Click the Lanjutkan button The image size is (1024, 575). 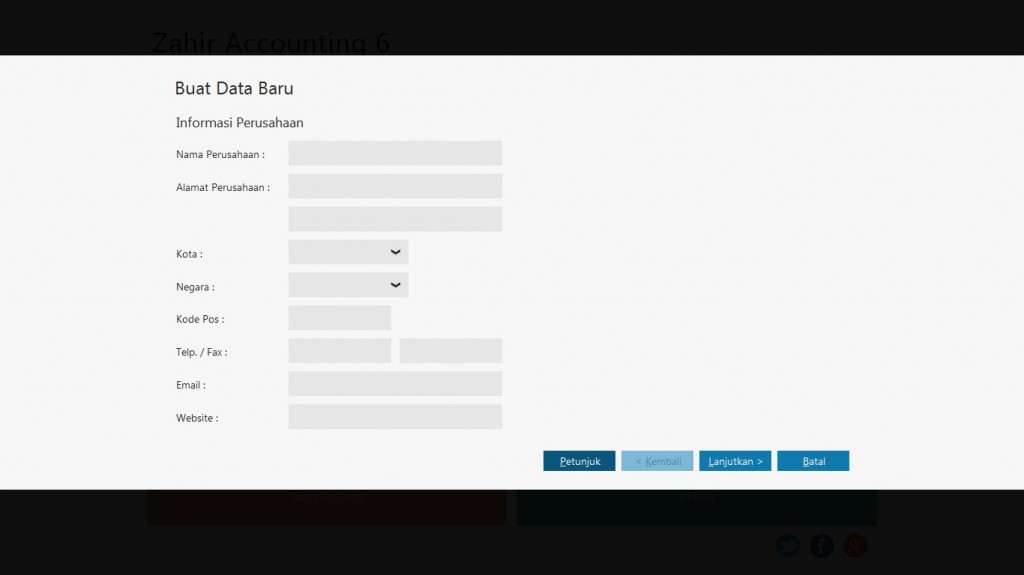735,461
